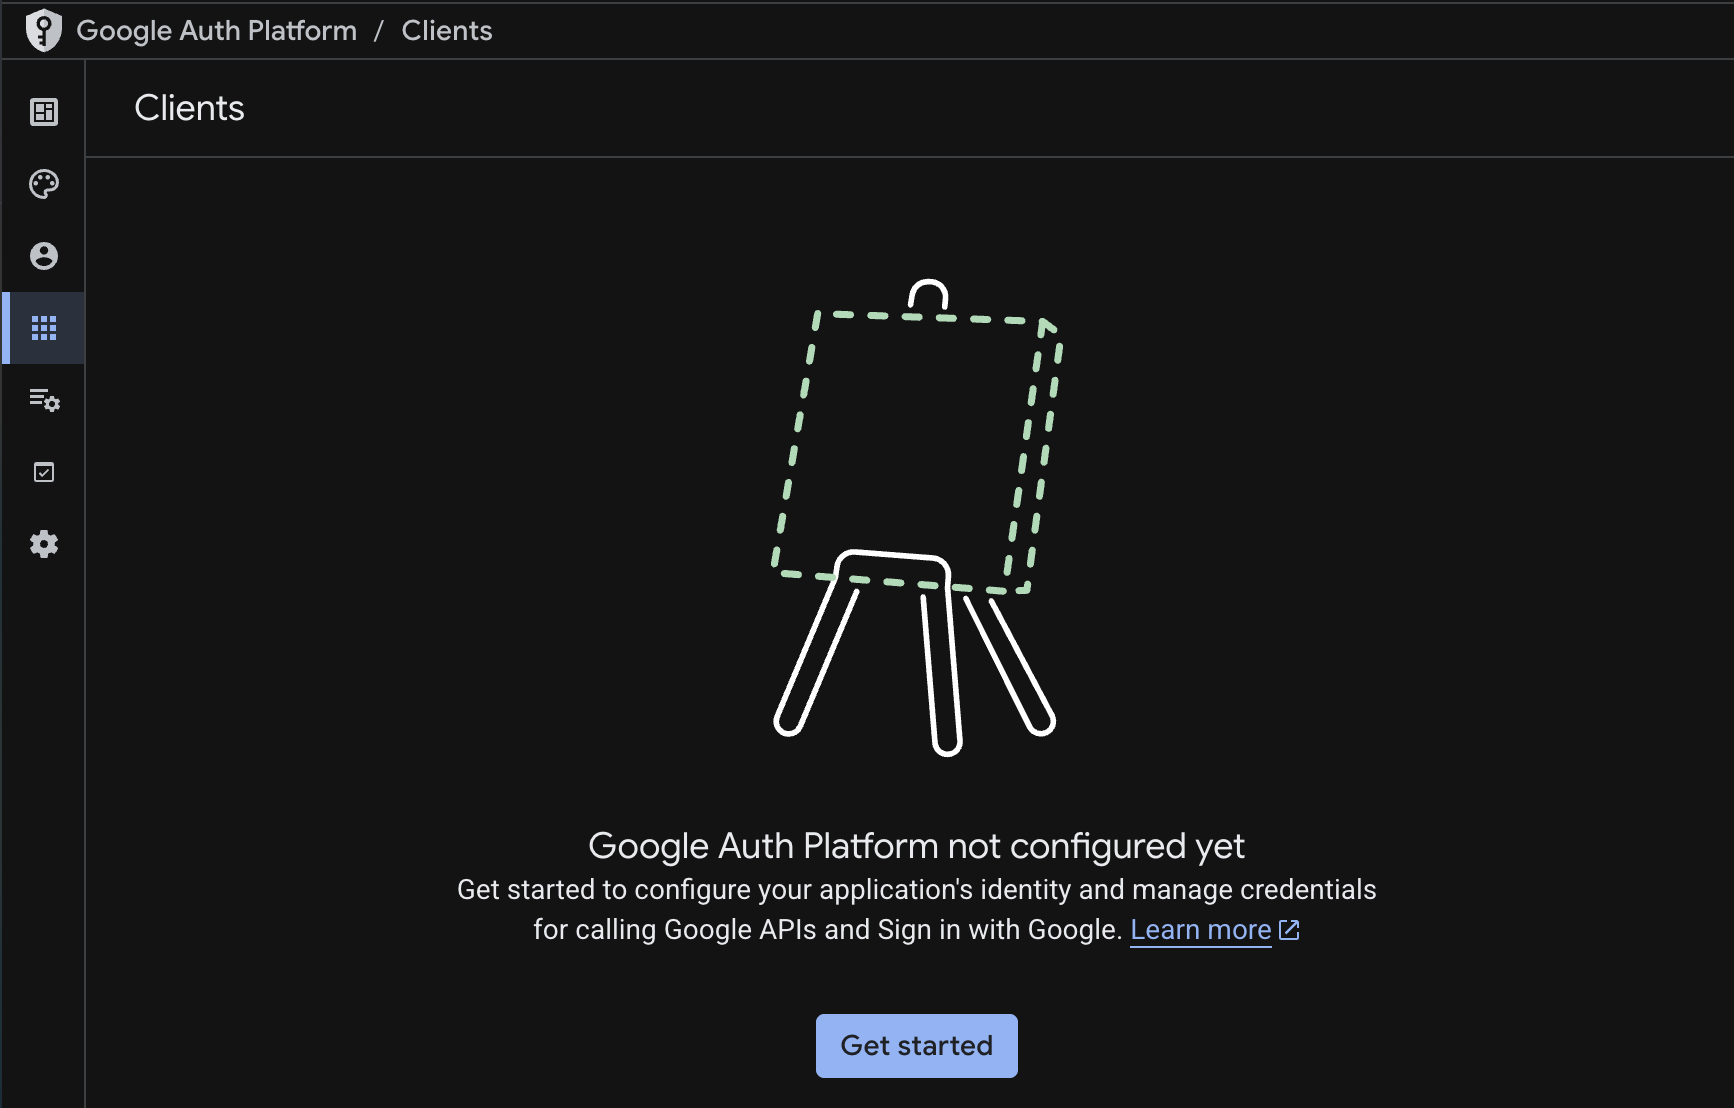Open the Data Access list-settings icon
The width and height of the screenshot is (1734, 1108).
(x=44, y=400)
